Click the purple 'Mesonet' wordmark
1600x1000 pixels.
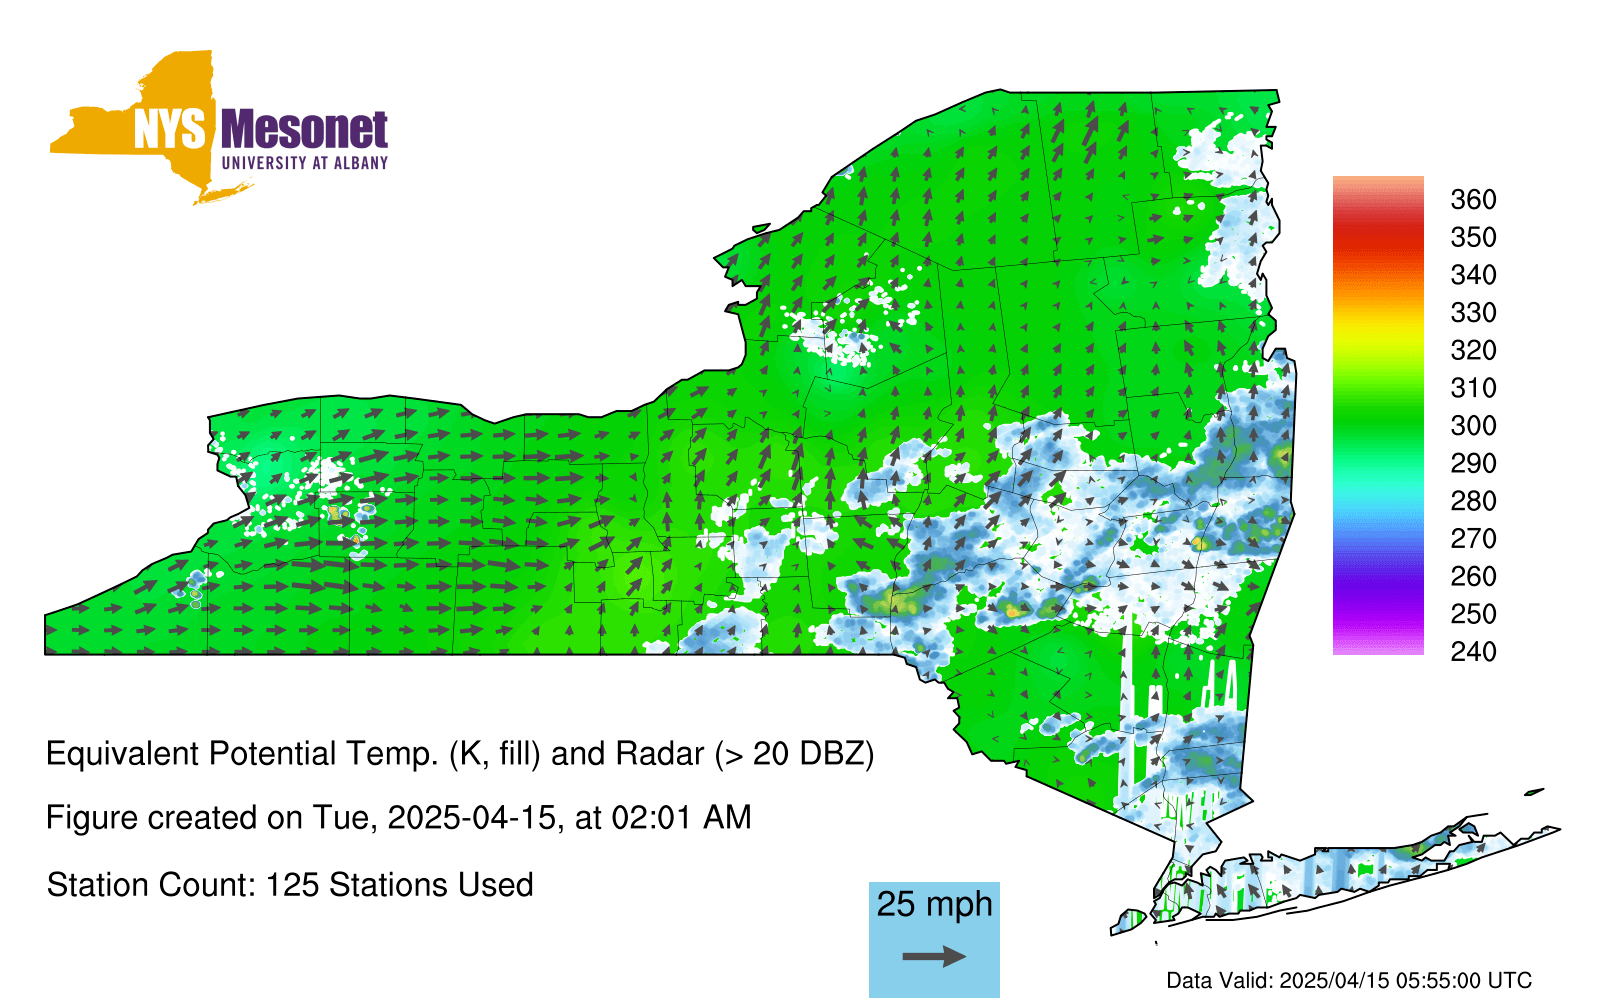304,130
